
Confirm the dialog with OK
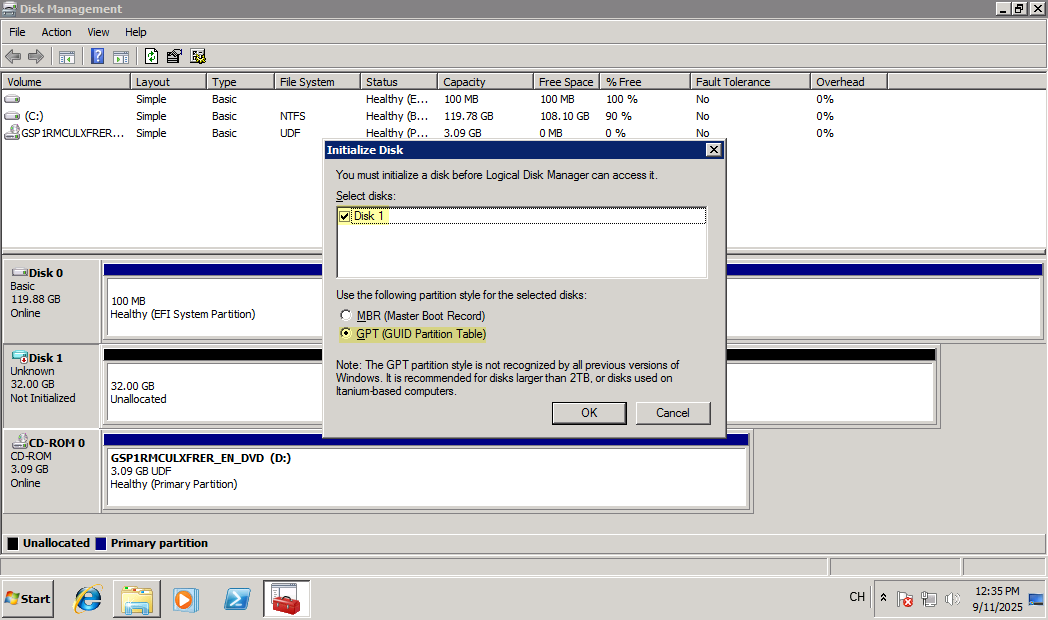click(589, 413)
